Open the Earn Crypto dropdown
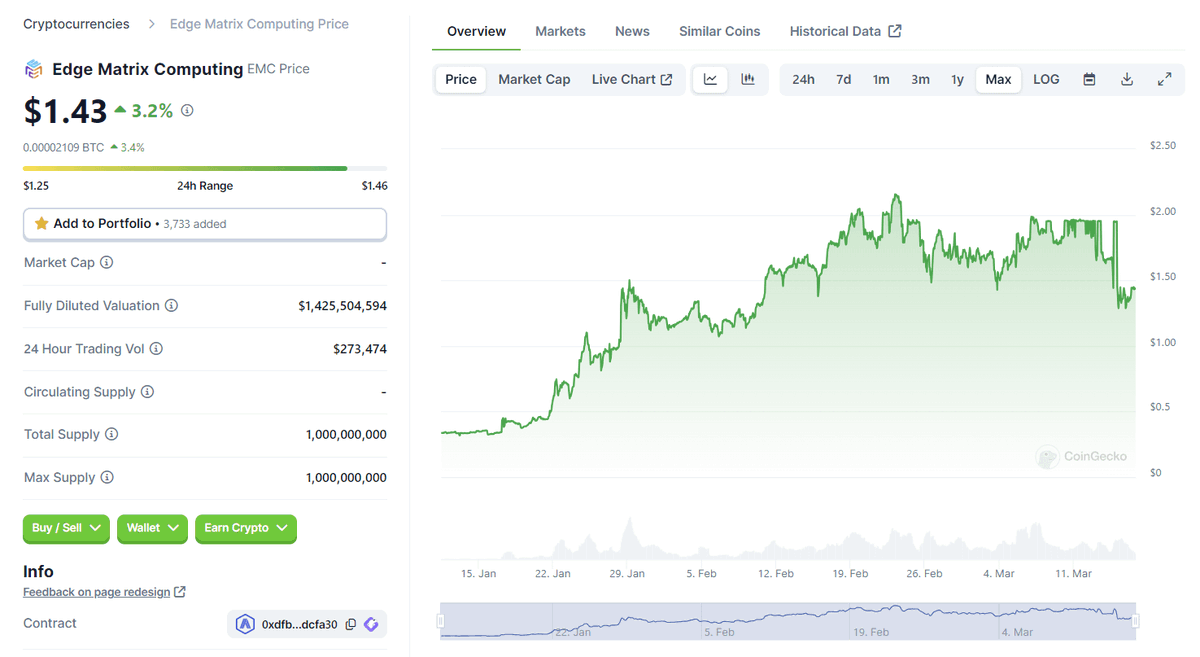The image size is (1200, 657). 246,528
